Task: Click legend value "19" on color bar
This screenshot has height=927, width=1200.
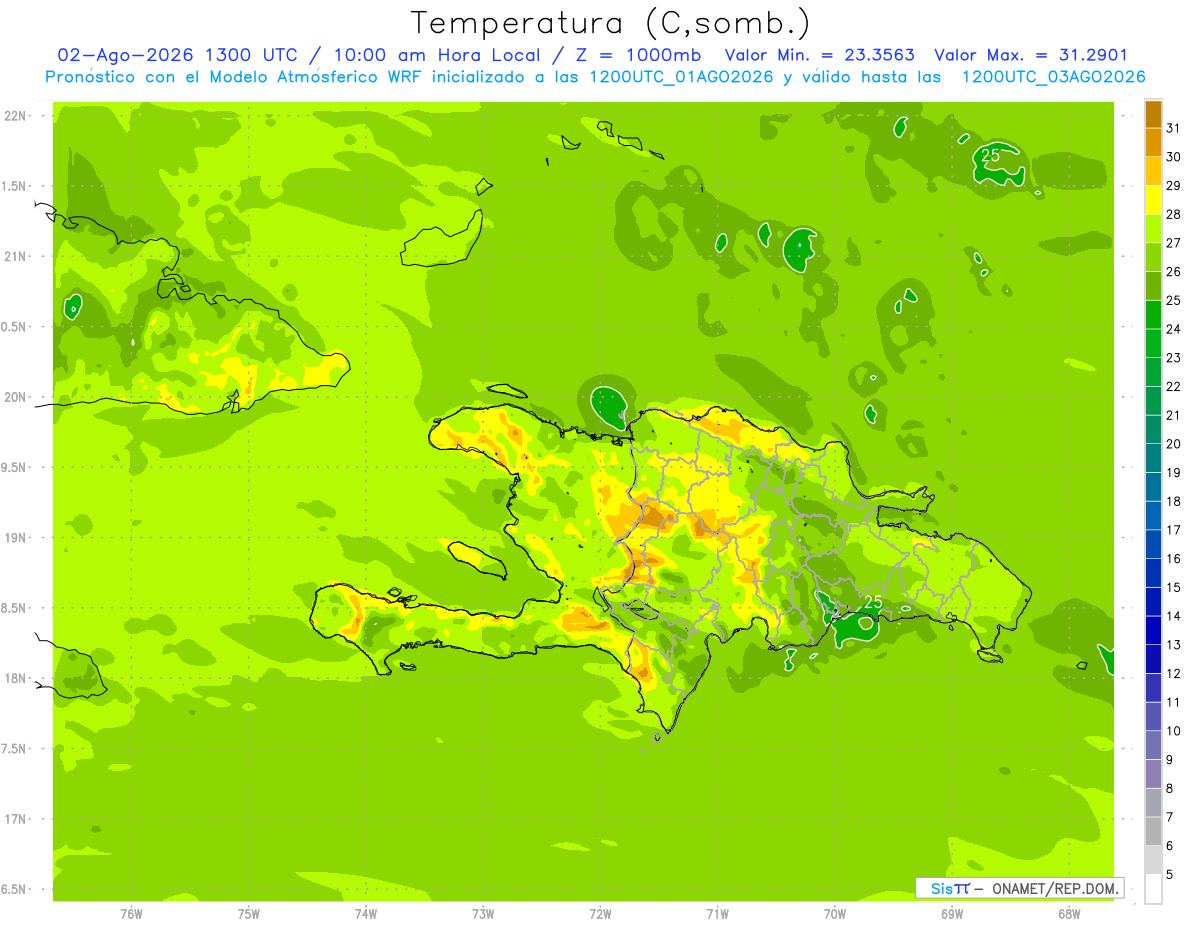Action: [x=1174, y=473]
